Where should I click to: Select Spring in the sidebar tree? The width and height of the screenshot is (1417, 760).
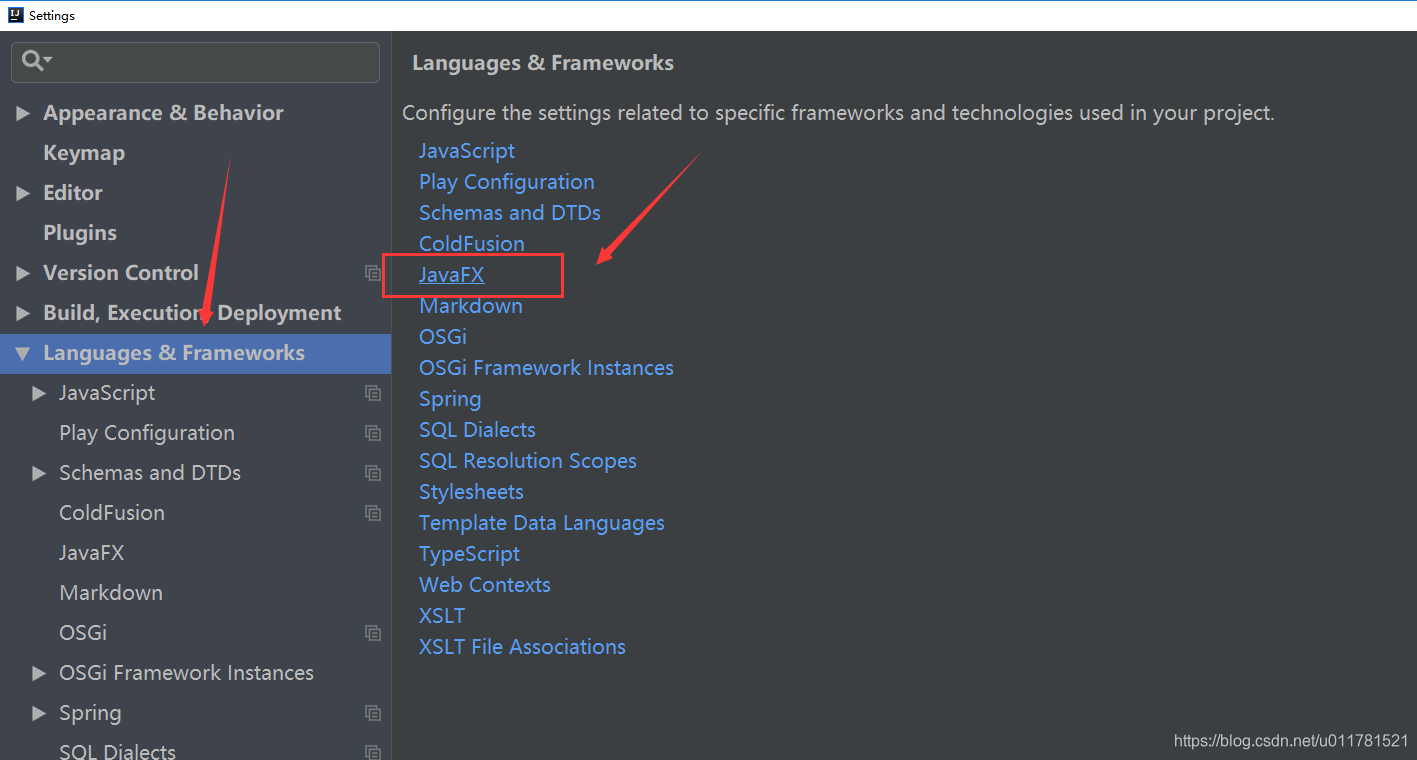point(90,713)
